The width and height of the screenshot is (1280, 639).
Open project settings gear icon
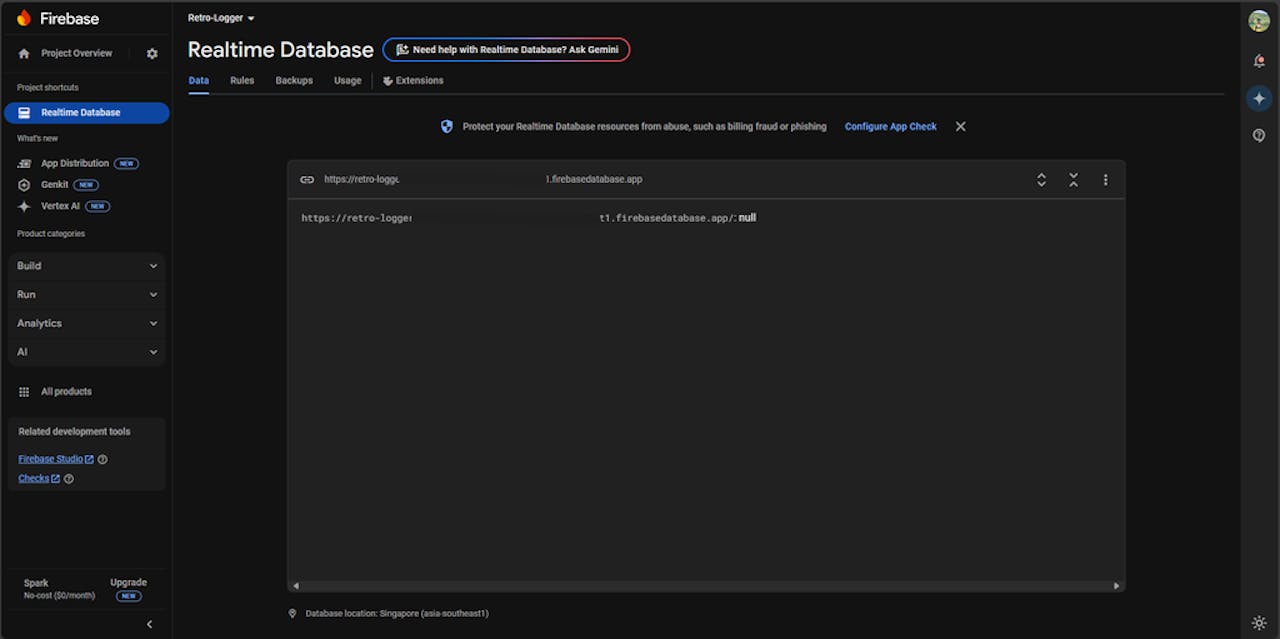pyautogui.click(x=152, y=54)
